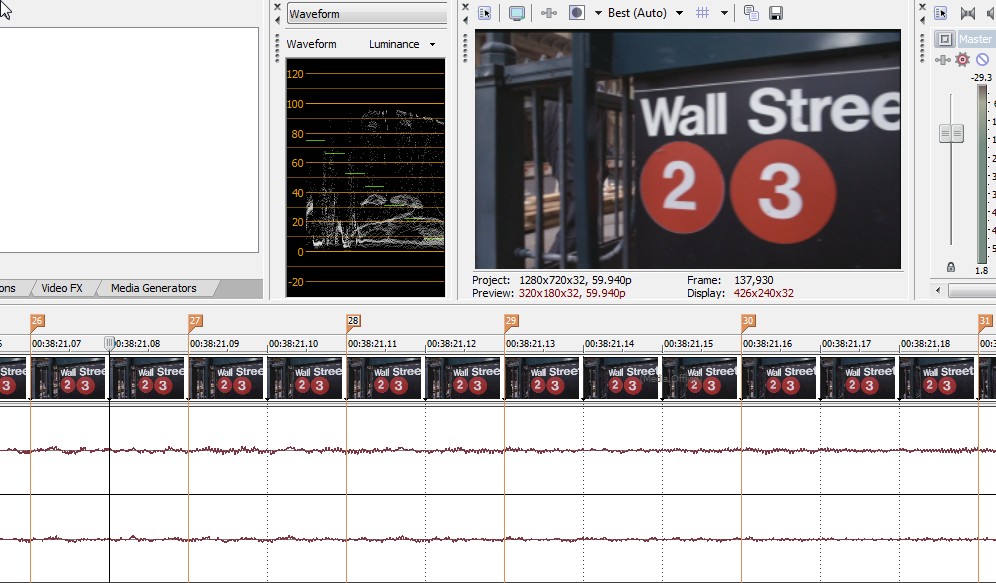Screen dimensions: 996x583
Task: Open Master automation settings gear
Action: [x=962, y=60]
